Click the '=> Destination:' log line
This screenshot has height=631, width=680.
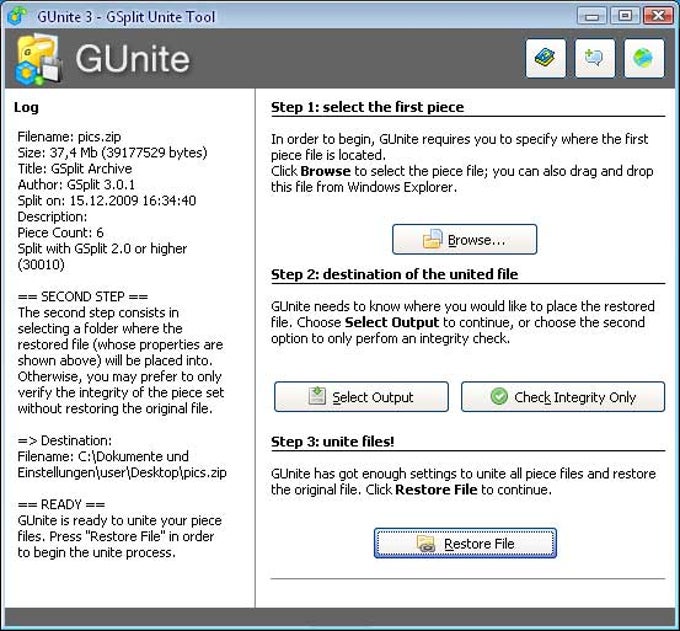point(65,441)
